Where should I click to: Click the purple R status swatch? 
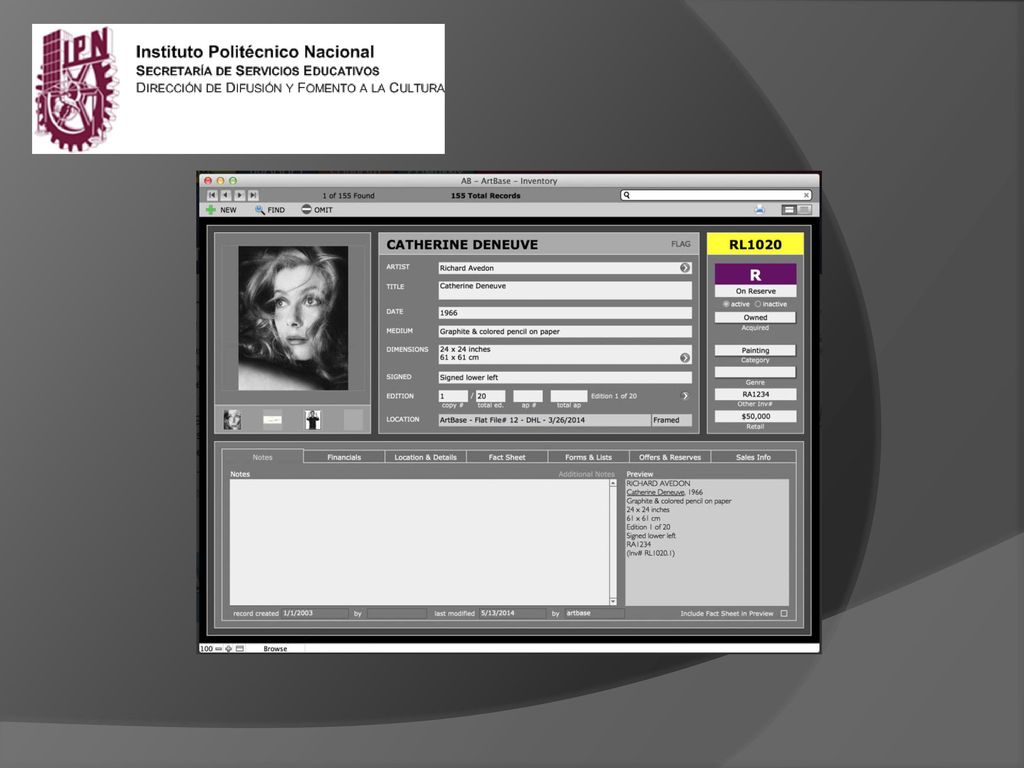coord(756,274)
